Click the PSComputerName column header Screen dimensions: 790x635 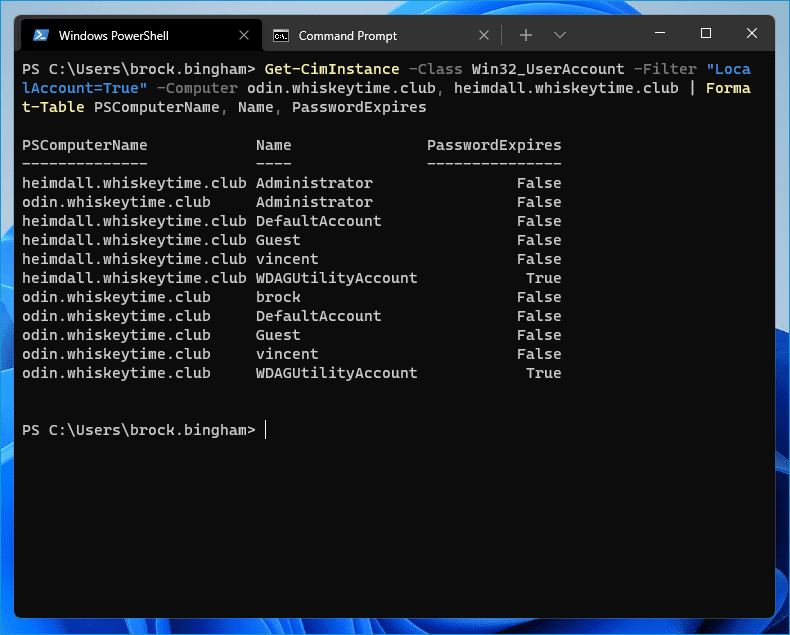(x=85, y=145)
